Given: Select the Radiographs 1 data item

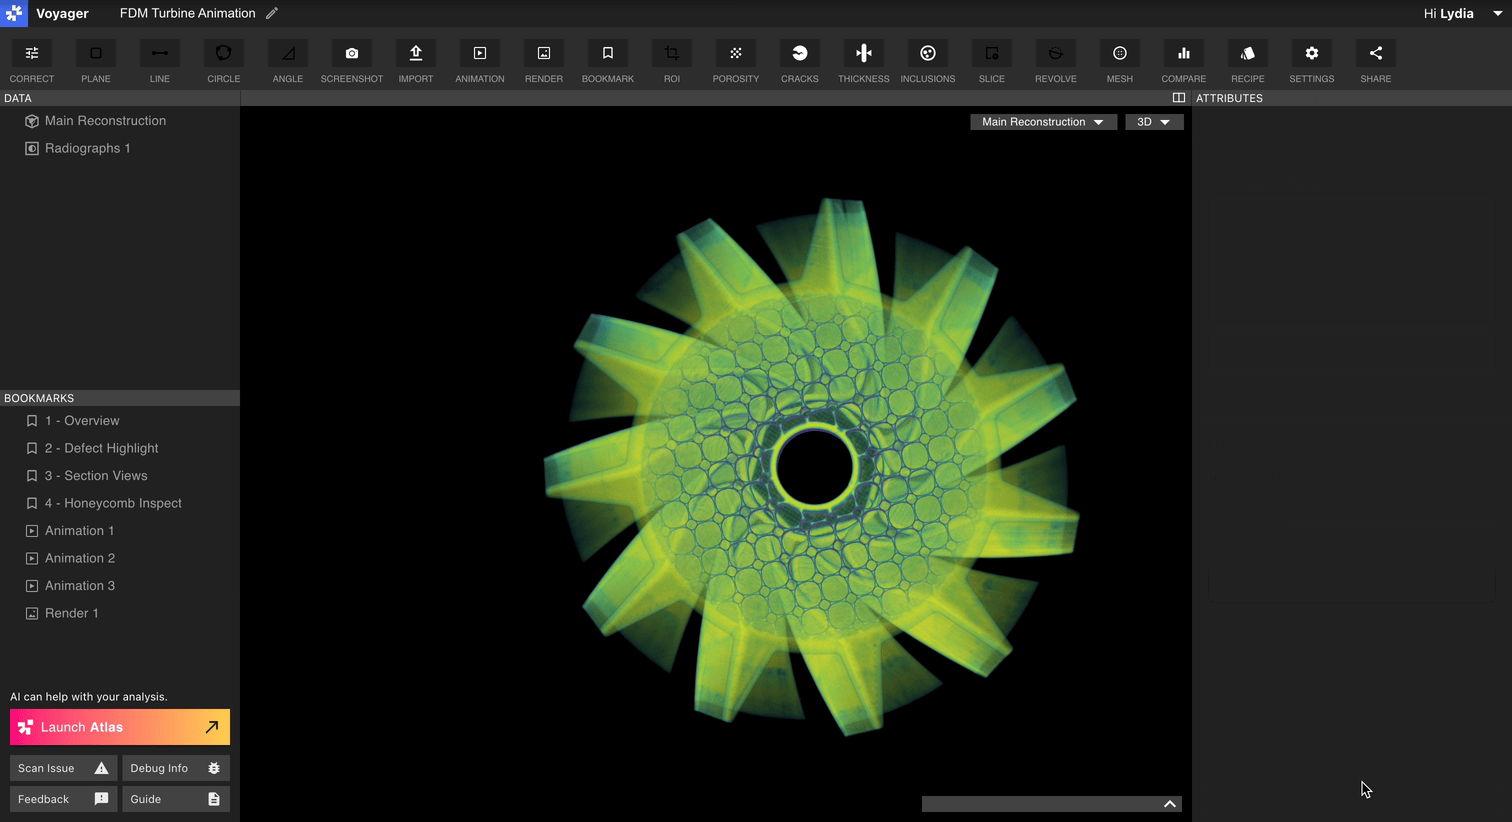Looking at the screenshot, I should [87, 148].
